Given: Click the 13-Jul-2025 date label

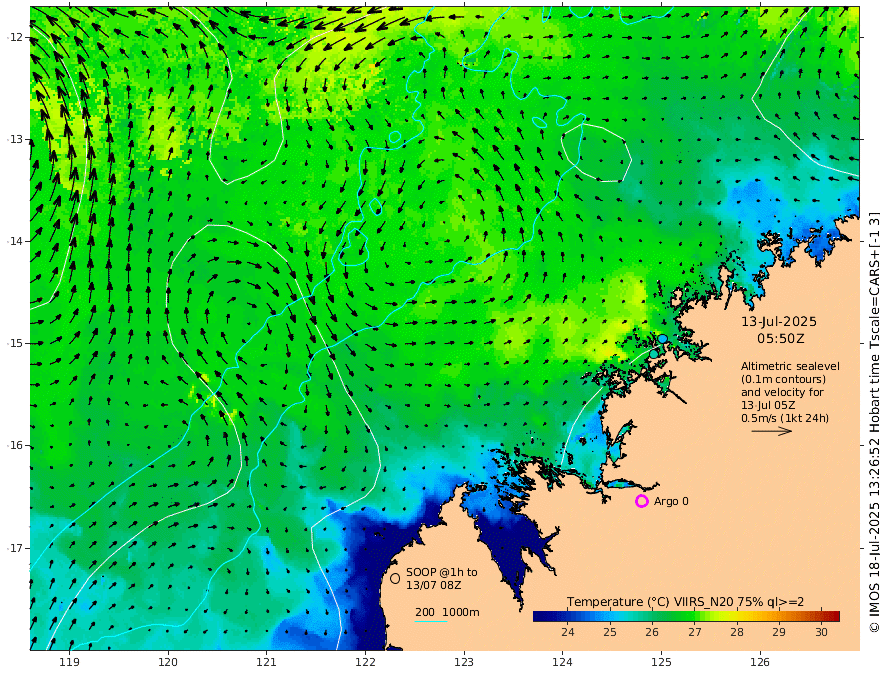Looking at the screenshot, I should [x=779, y=321].
